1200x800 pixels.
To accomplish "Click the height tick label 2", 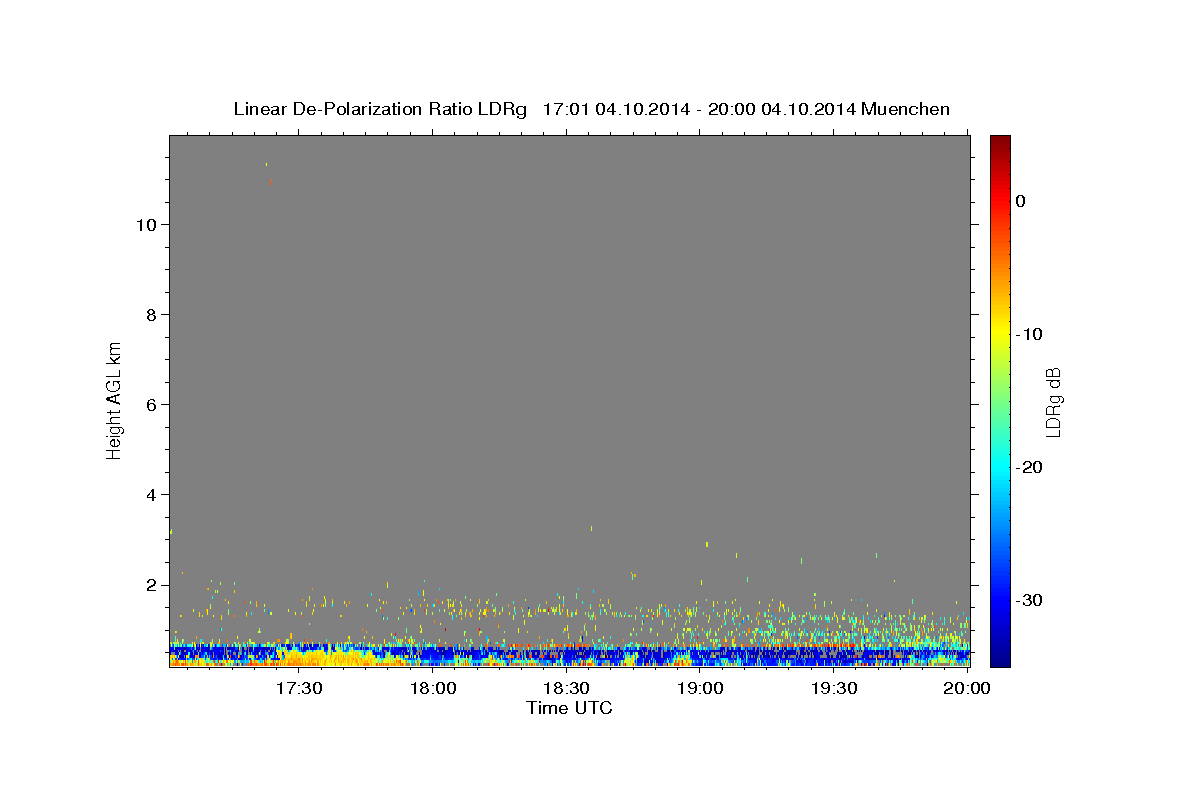I will click(x=149, y=585).
